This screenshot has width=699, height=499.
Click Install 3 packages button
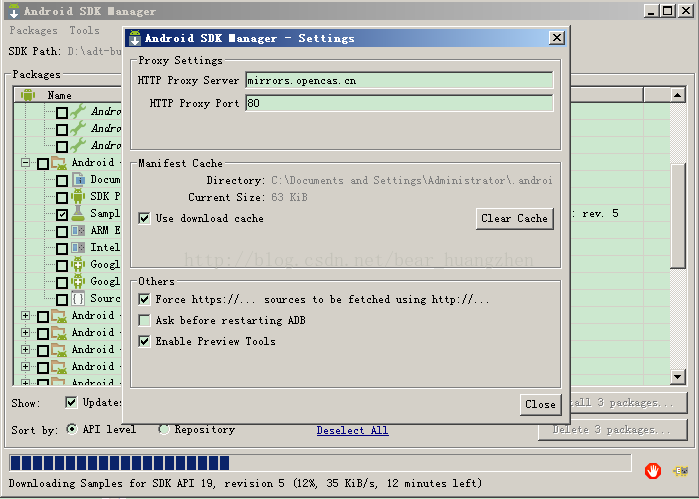pos(629,403)
